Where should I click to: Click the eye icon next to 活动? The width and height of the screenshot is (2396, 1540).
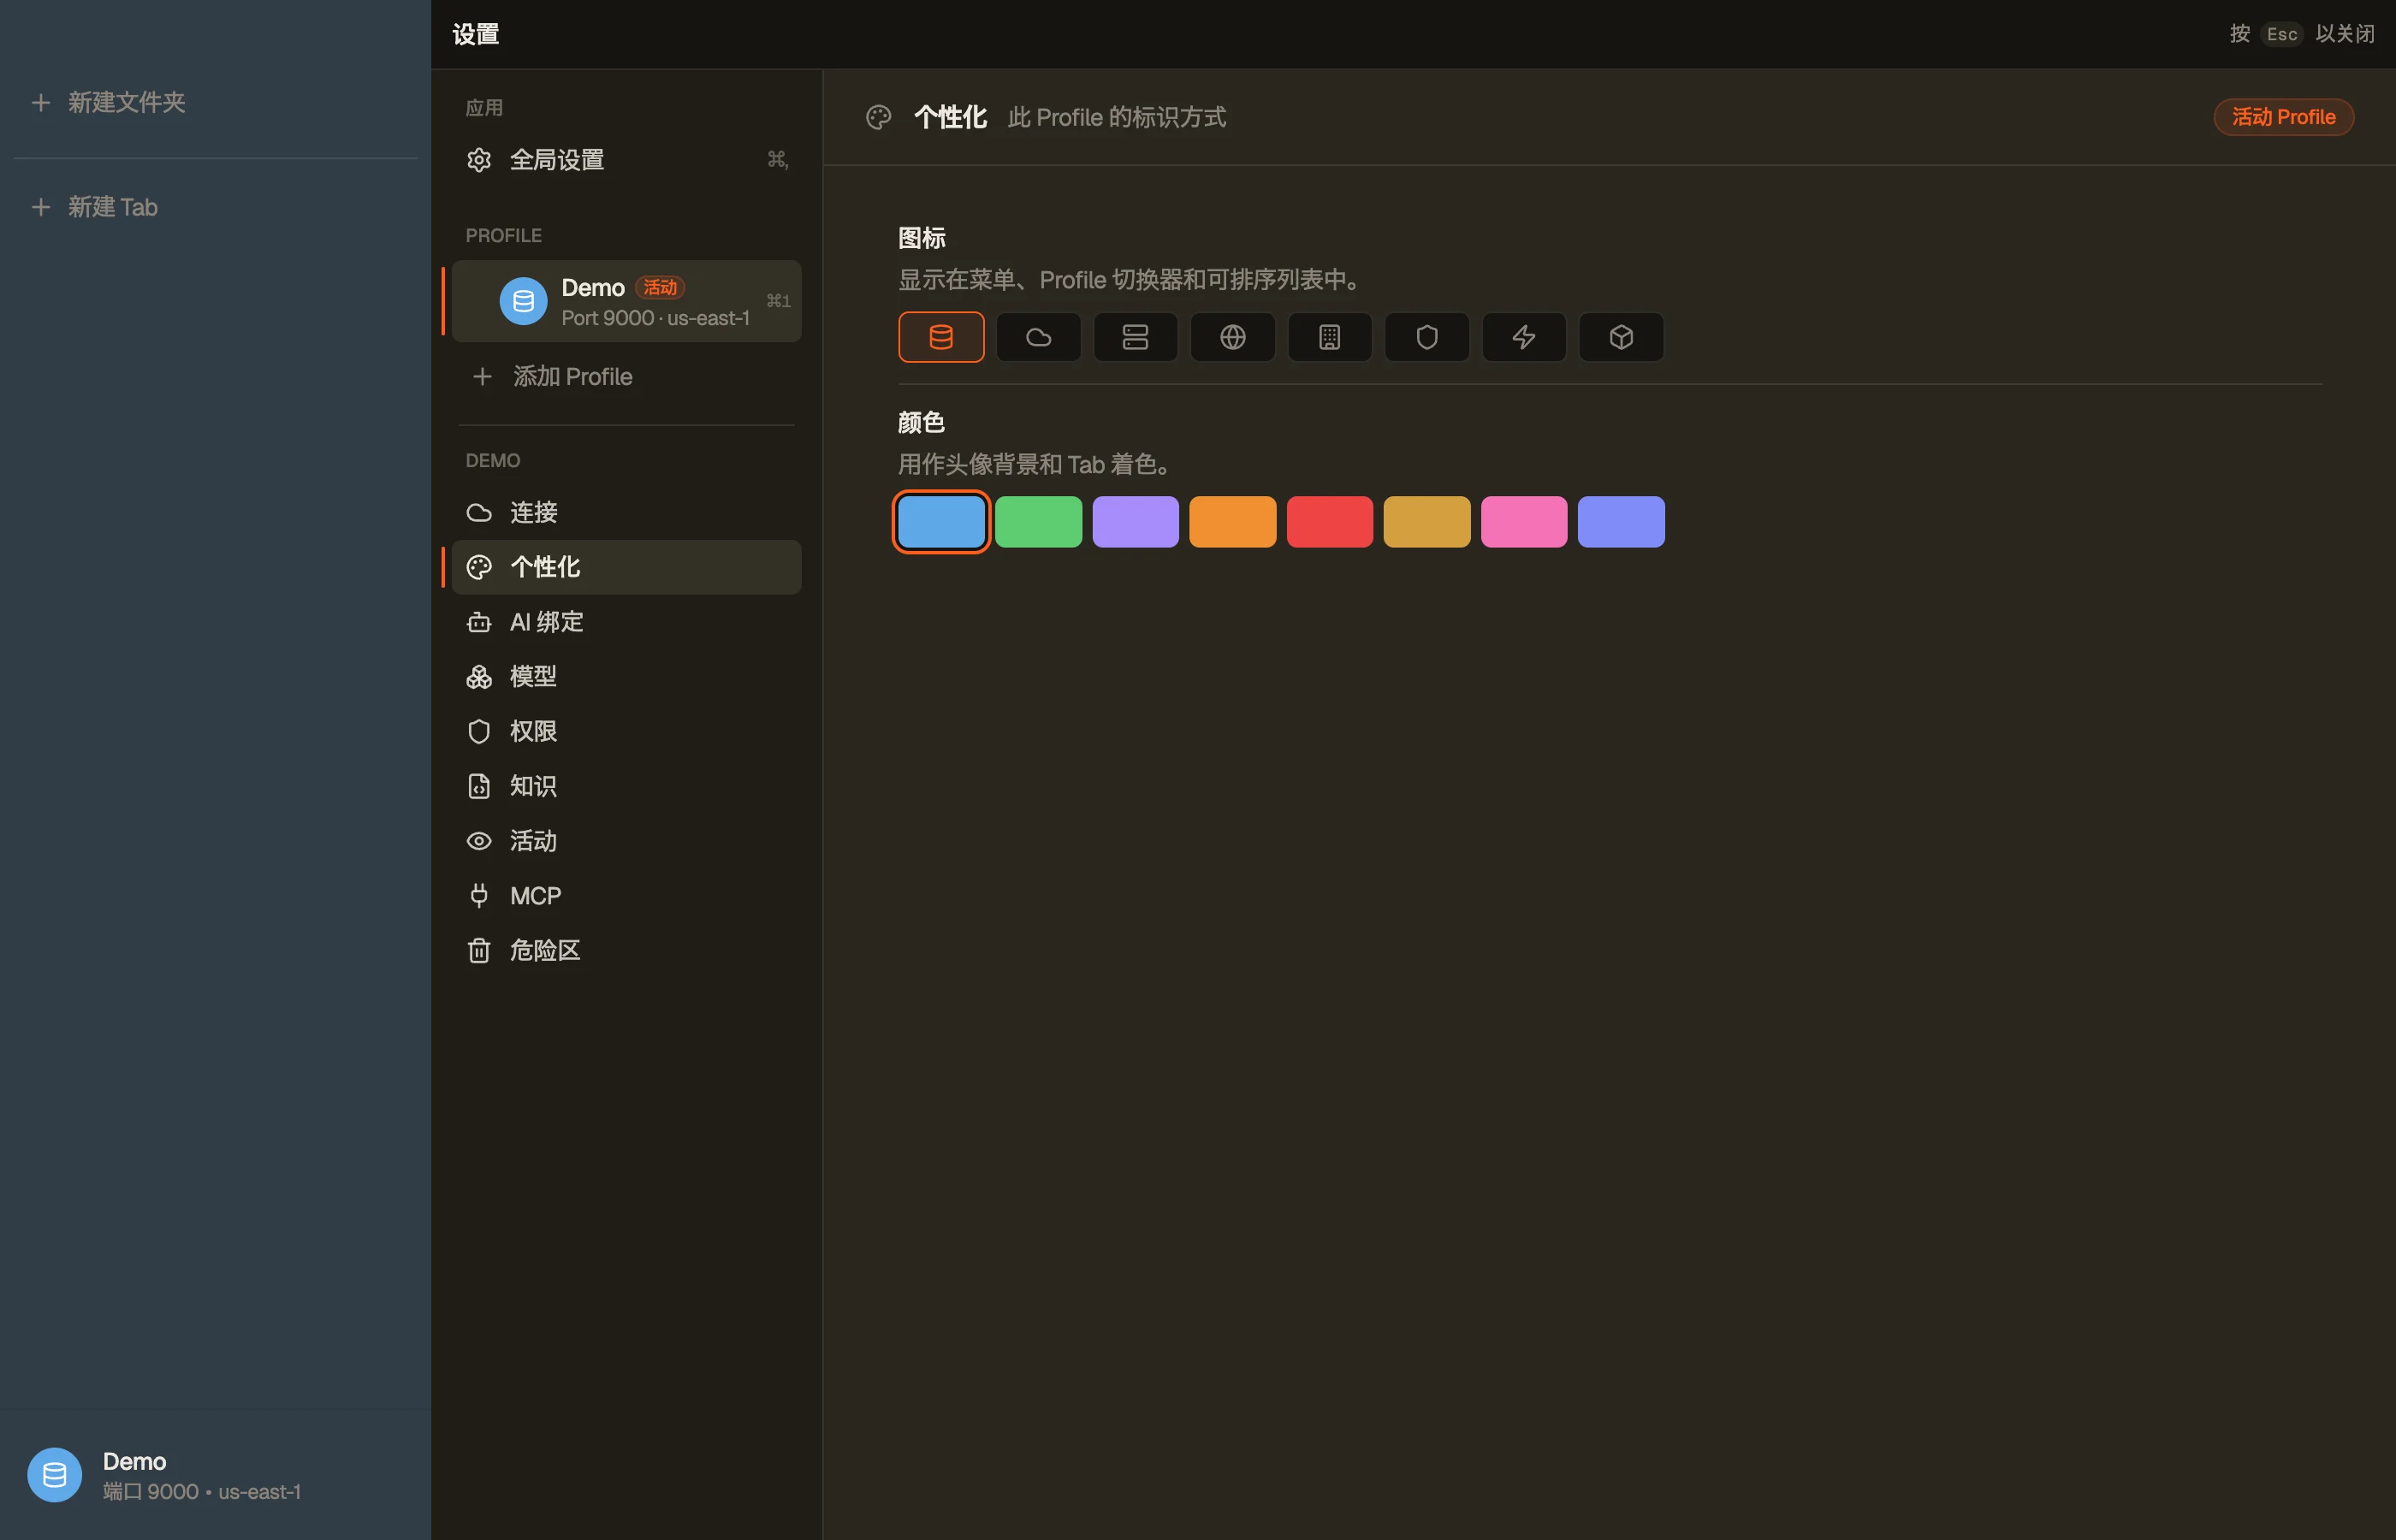tap(479, 841)
